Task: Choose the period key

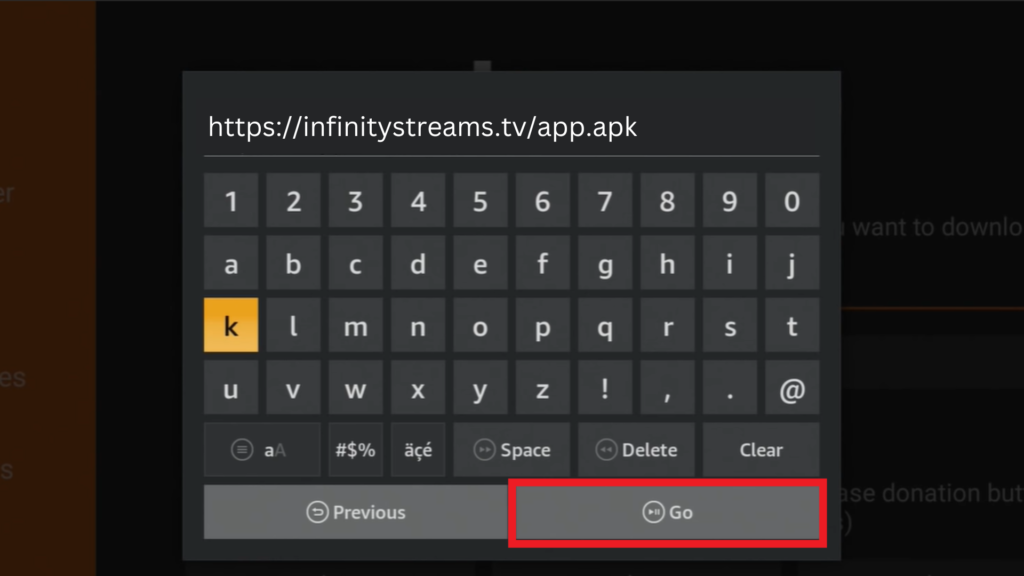Action: pos(729,388)
